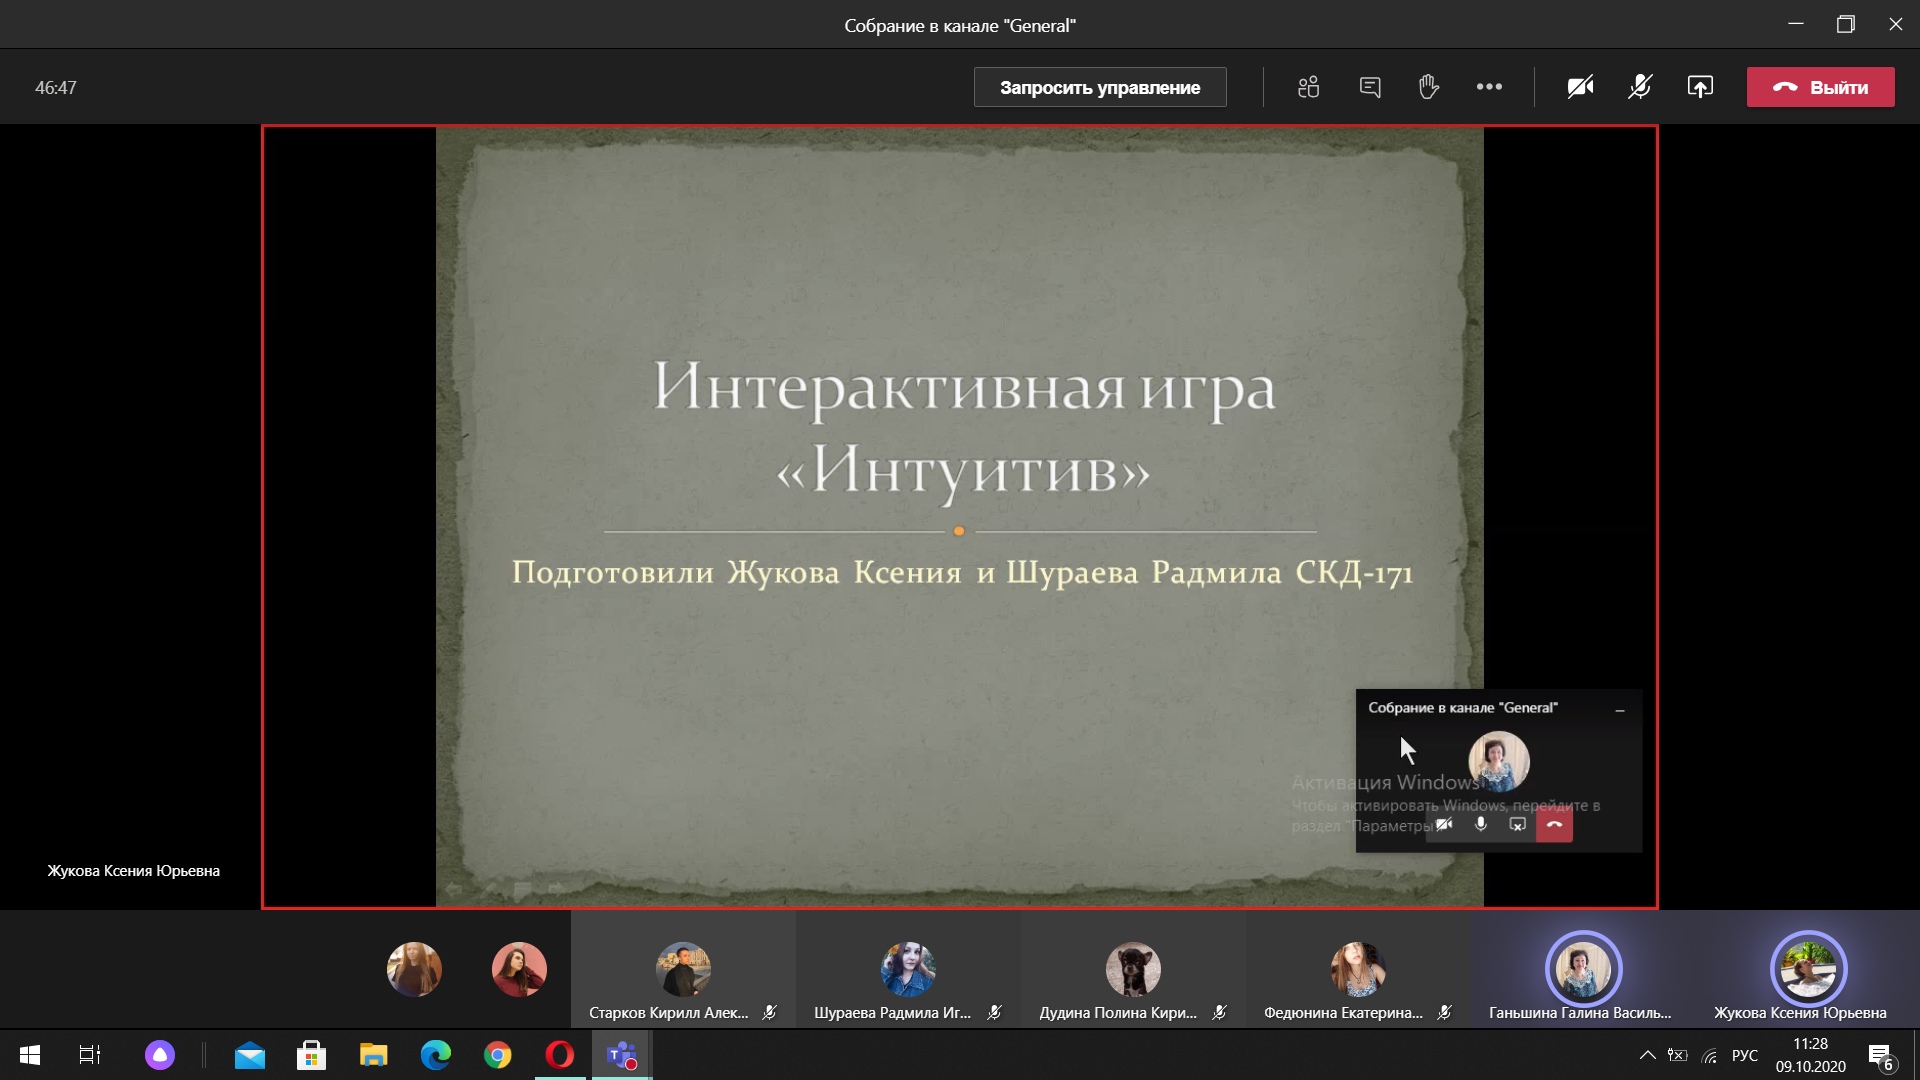Screen dimensions: 1920x1080
Task: Open Microsoft Edge from the taskbar
Action: point(435,1055)
